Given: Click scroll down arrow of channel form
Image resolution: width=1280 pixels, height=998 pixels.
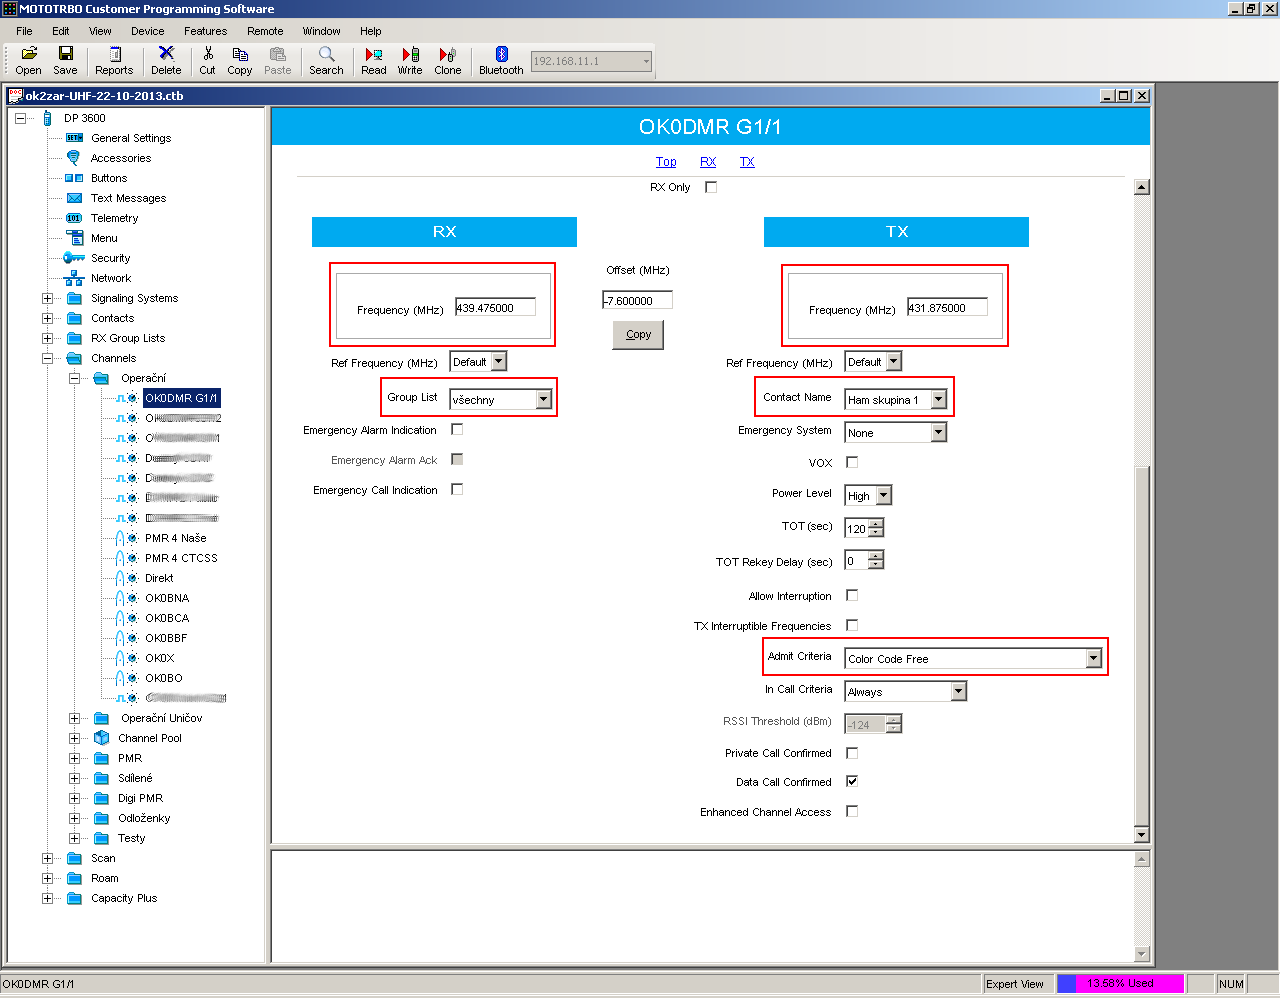Looking at the screenshot, I should (1142, 835).
